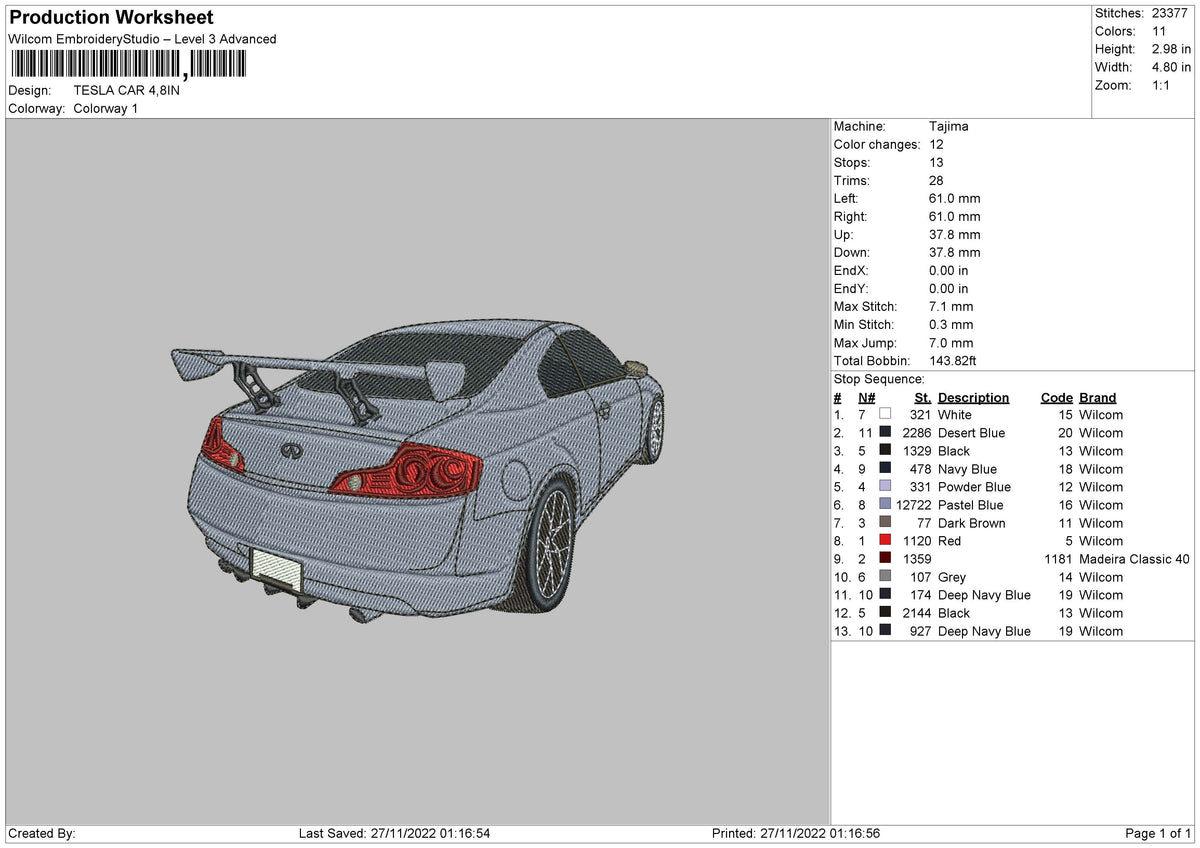The image size is (1200, 848).
Task: Click the TESLA CAR 4,8IN design name
Action: (127, 90)
